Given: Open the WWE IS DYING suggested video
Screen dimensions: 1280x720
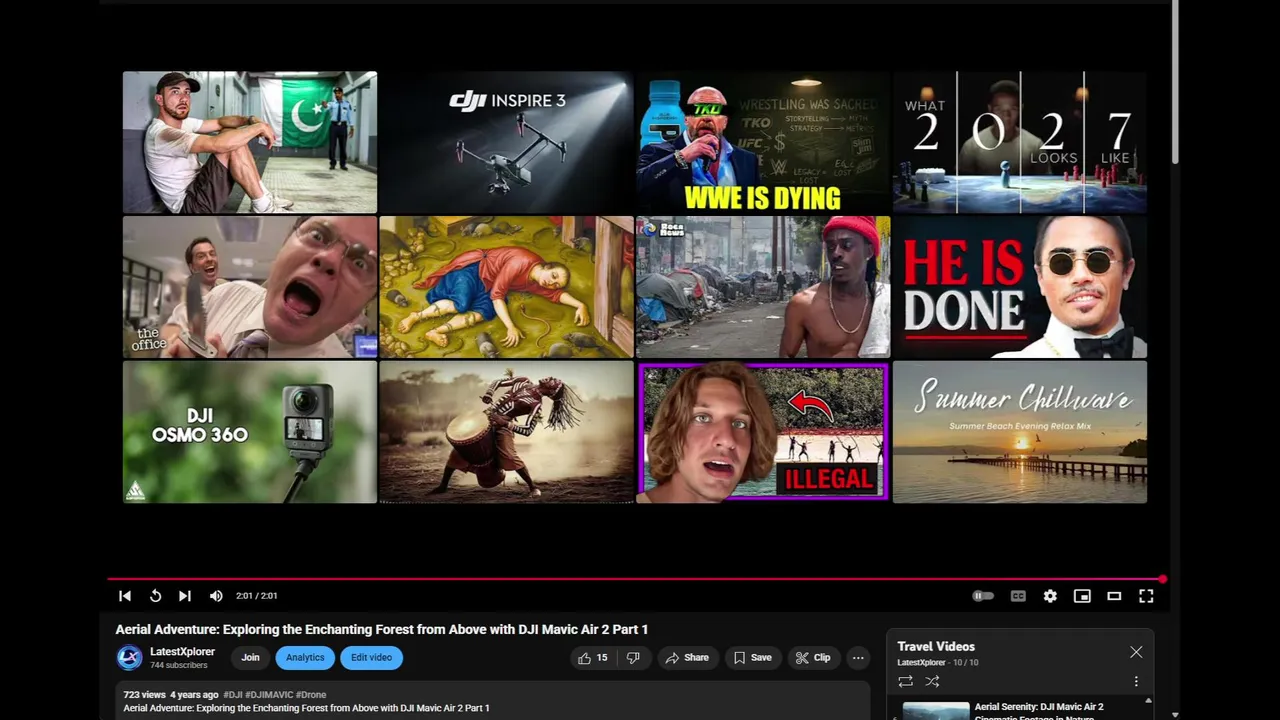Looking at the screenshot, I should tap(763, 142).
